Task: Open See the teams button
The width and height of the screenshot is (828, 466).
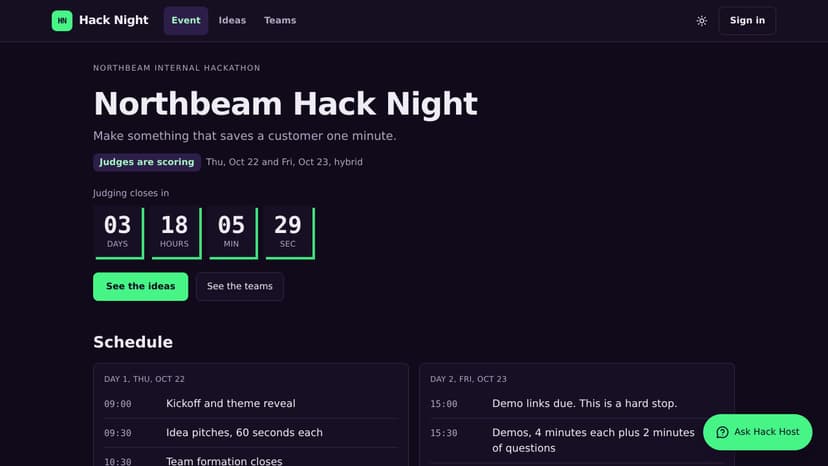Action: coord(240,286)
